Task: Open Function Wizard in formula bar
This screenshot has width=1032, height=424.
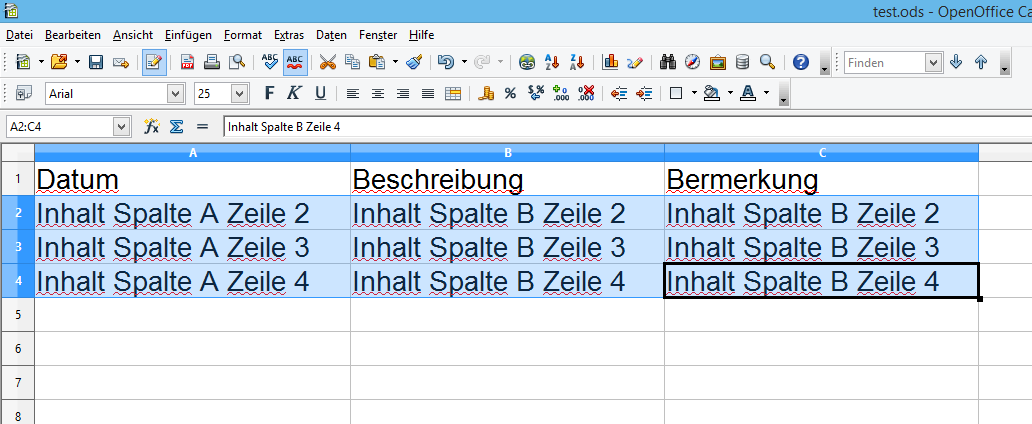Action: coord(152,127)
